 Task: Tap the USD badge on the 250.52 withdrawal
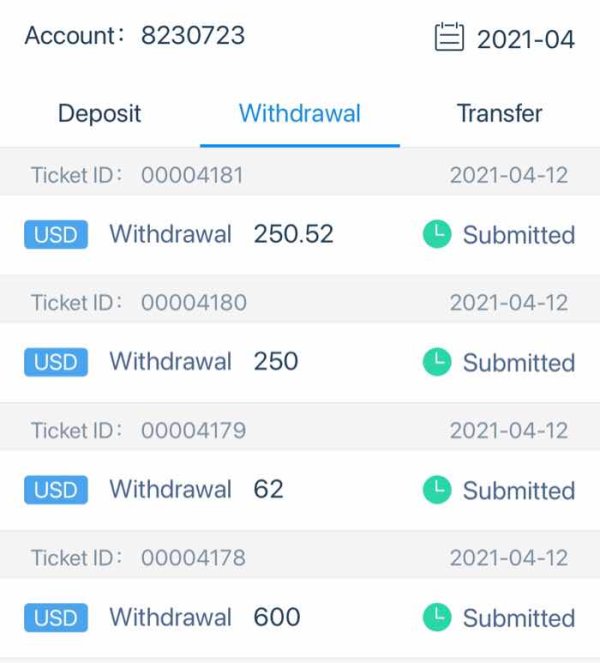[56, 235]
